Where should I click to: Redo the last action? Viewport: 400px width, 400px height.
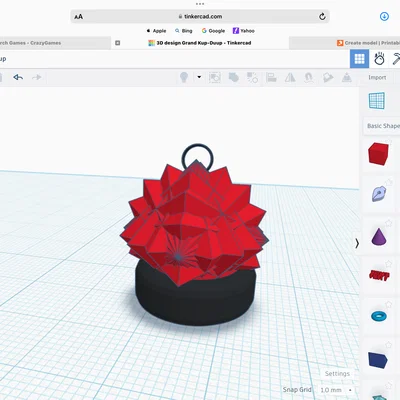(36, 77)
